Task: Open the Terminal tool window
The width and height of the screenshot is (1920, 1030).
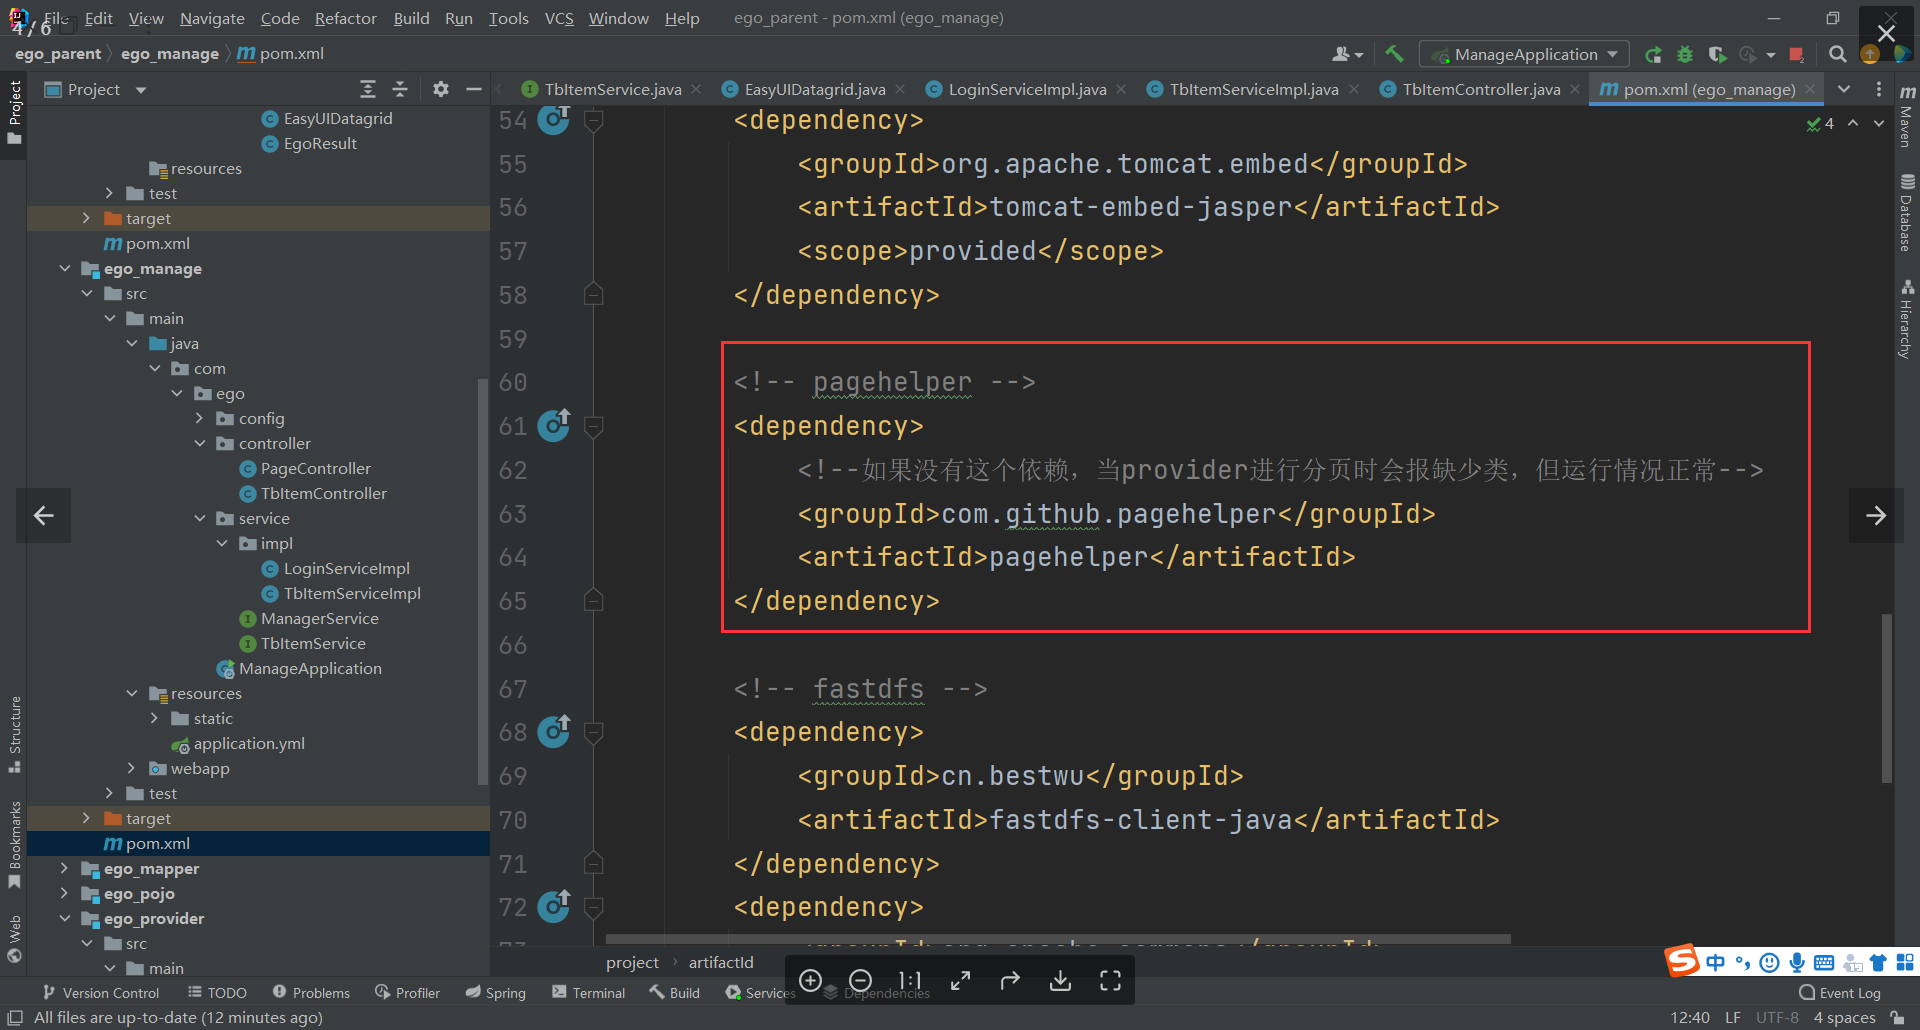Action: [x=589, y=993]
